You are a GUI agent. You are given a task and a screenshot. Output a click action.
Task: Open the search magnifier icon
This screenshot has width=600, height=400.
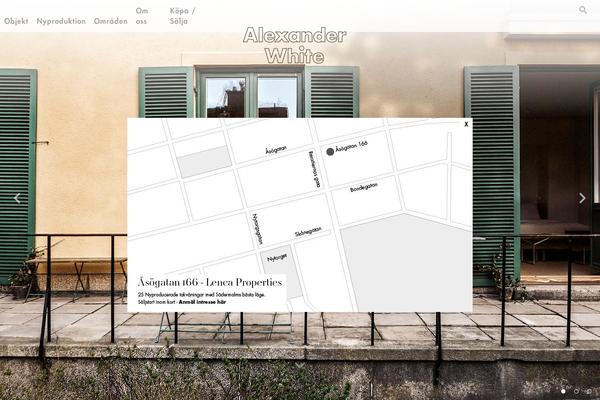pos(582,10)
